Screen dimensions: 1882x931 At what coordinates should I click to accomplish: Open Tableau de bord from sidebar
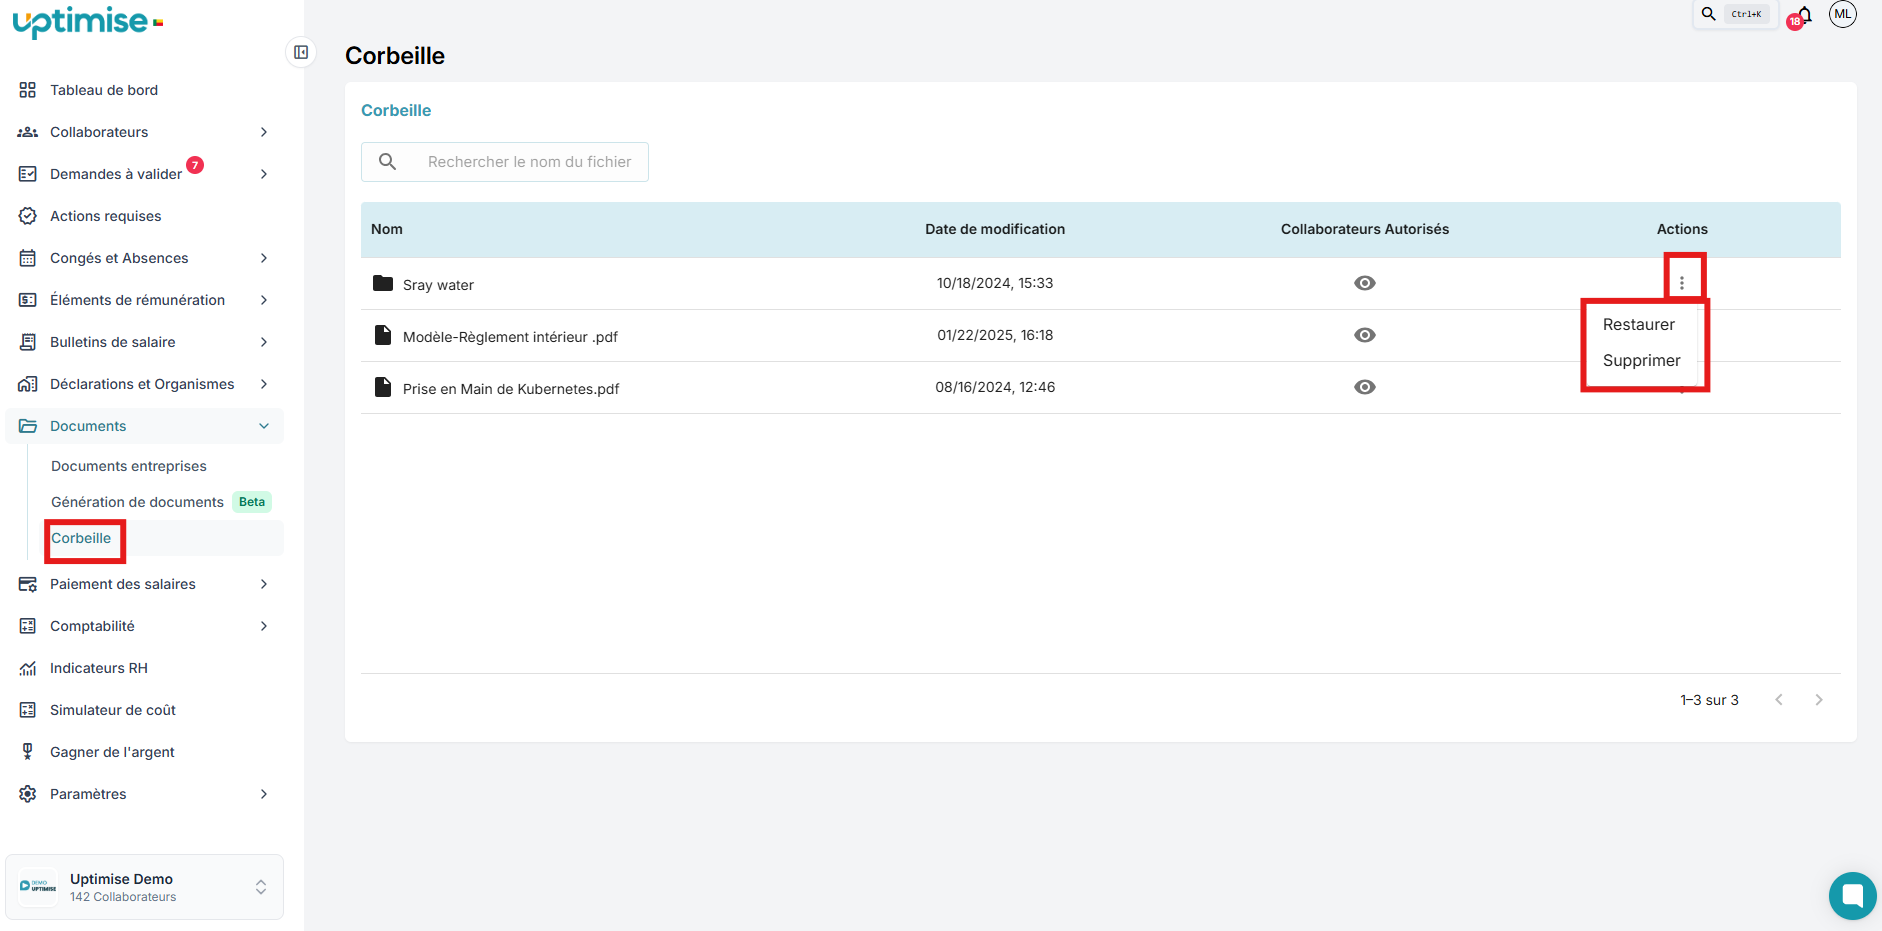pyautogui.click(x=104, y=90)
